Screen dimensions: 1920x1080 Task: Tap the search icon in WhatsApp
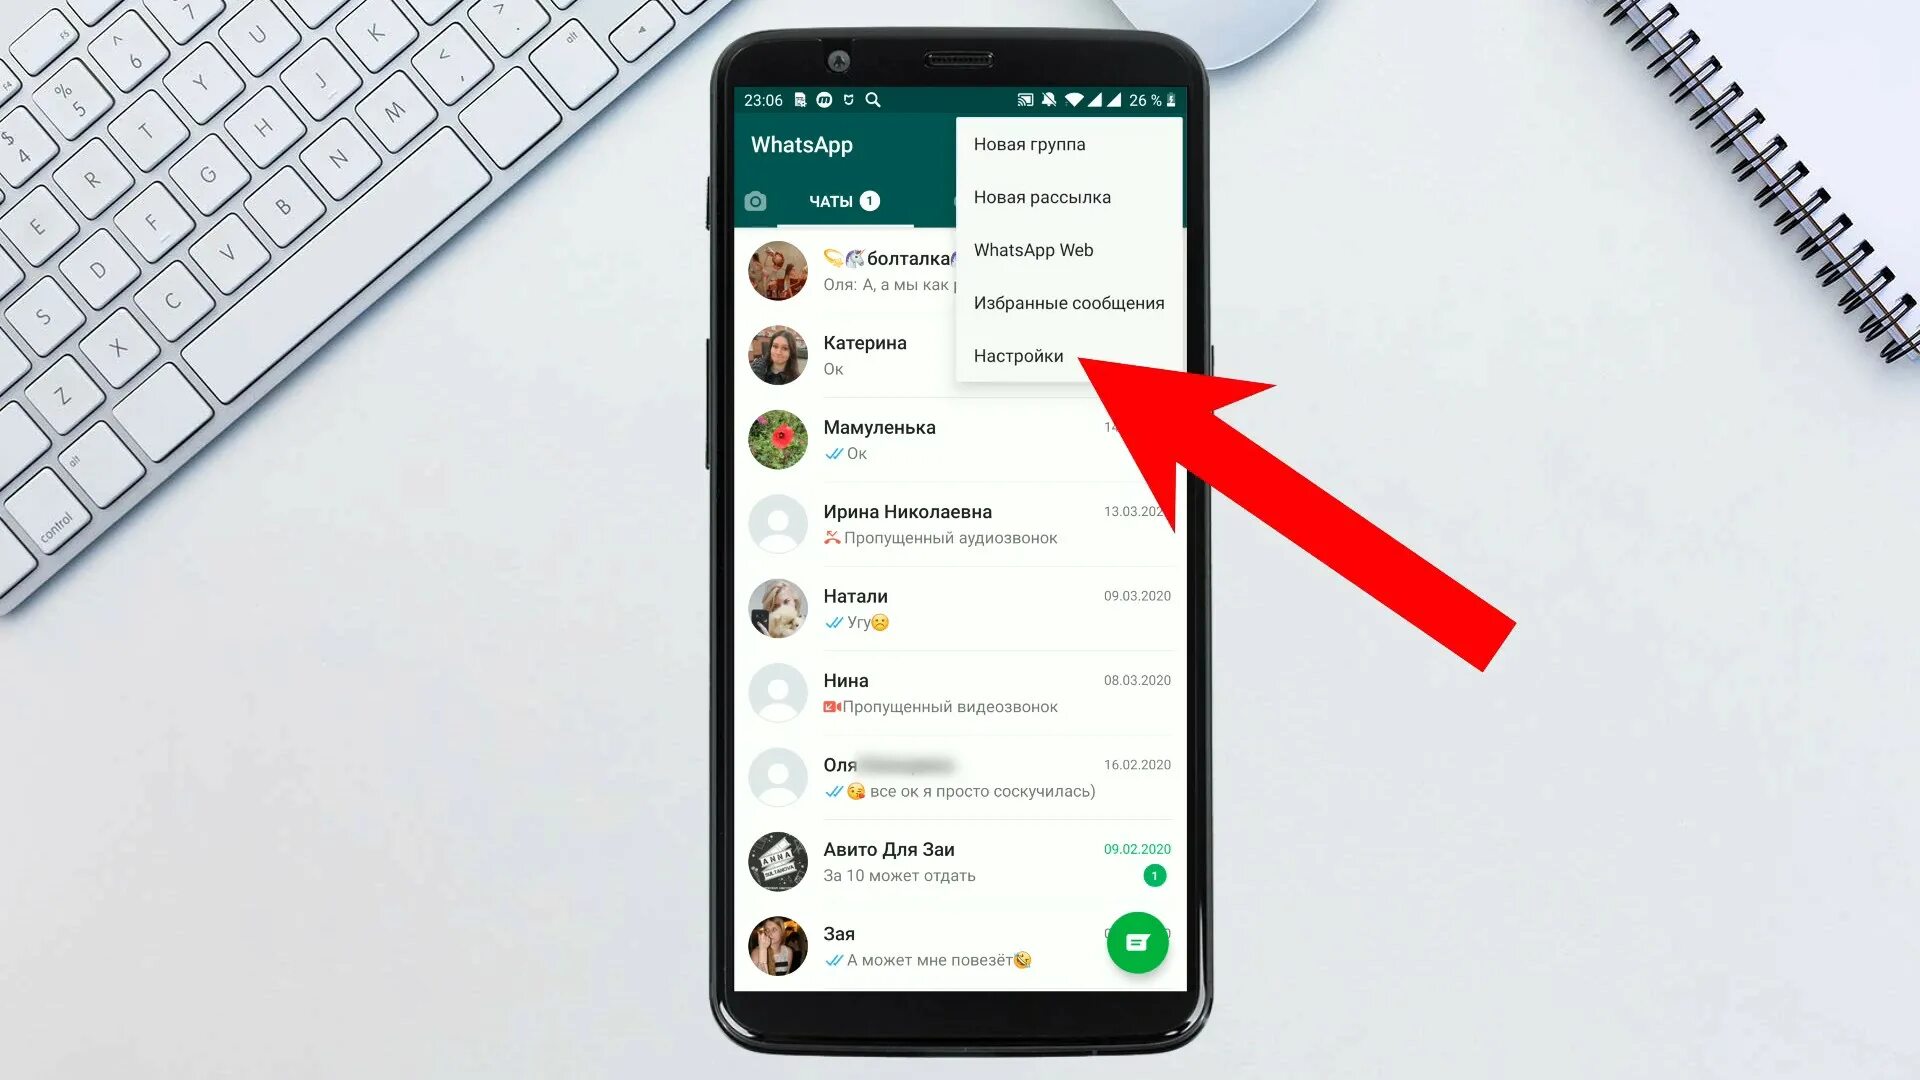(872, 99)
